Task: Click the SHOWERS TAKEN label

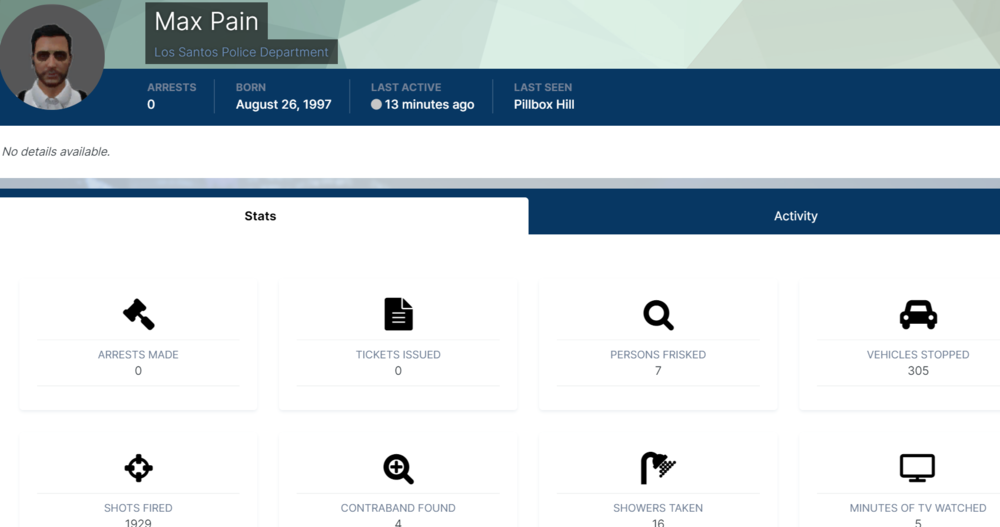Action: point(658,508)
